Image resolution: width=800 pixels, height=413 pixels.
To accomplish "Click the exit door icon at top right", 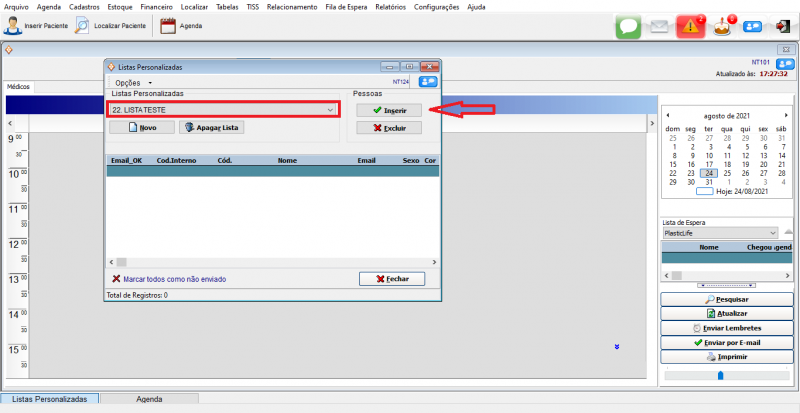I will point(783,27).
